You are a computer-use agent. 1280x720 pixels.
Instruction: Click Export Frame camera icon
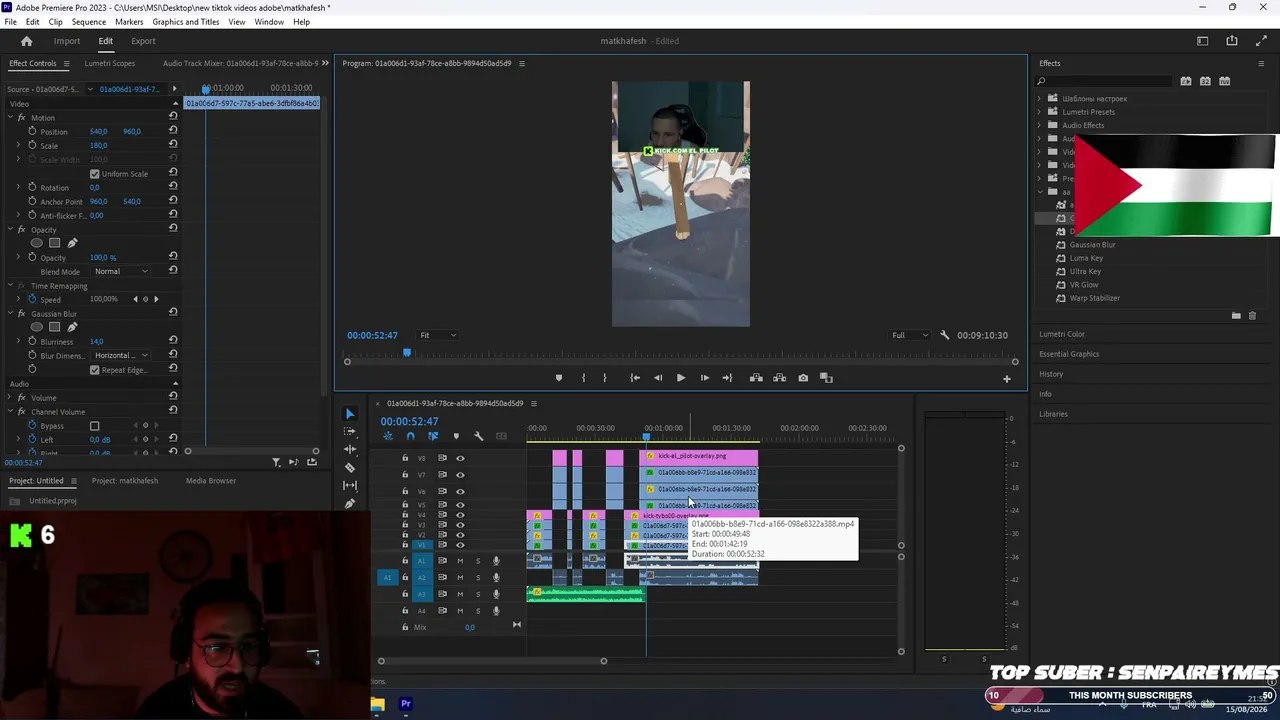point(803,378)
